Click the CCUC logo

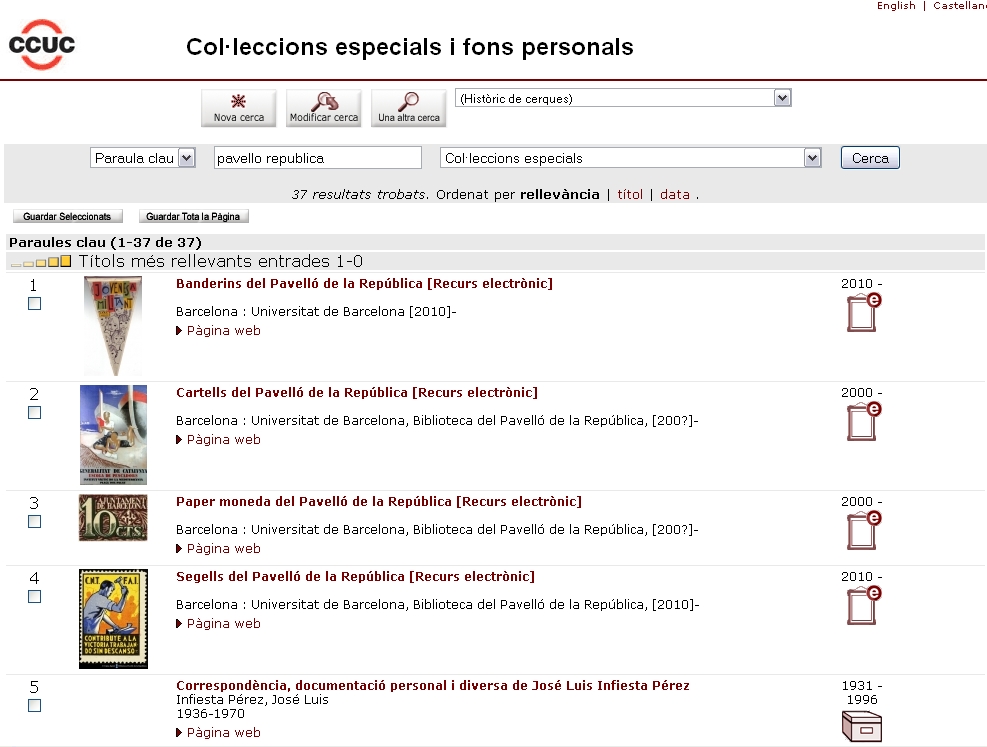42,44
